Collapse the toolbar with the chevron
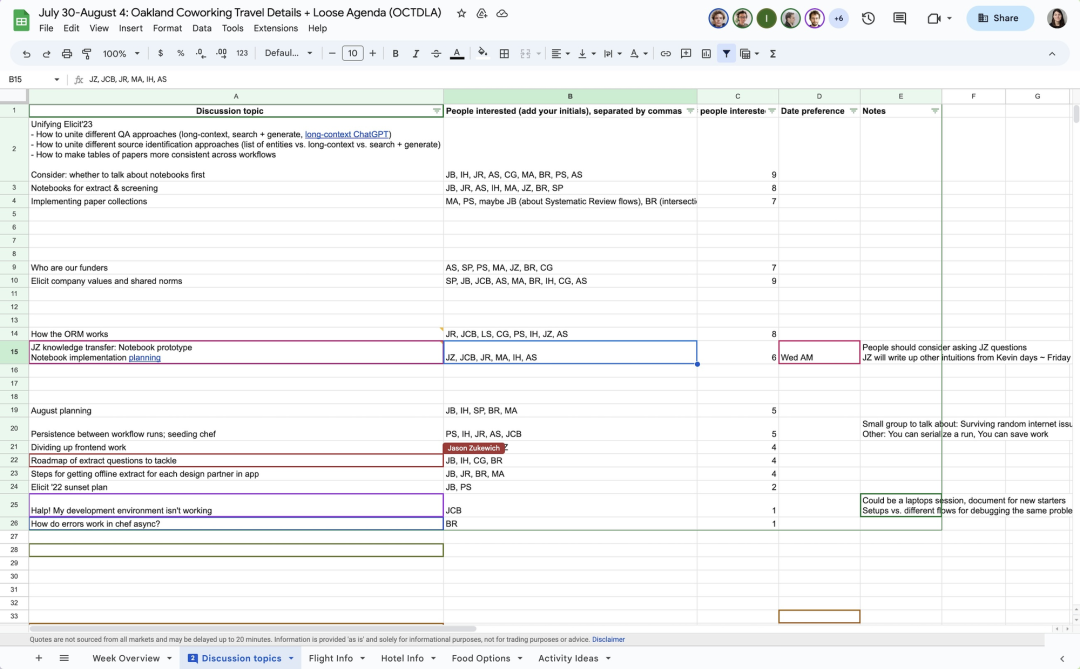Image resolution: width=1080 pixels, height=669 pixels. click(x=1052, y=54)
